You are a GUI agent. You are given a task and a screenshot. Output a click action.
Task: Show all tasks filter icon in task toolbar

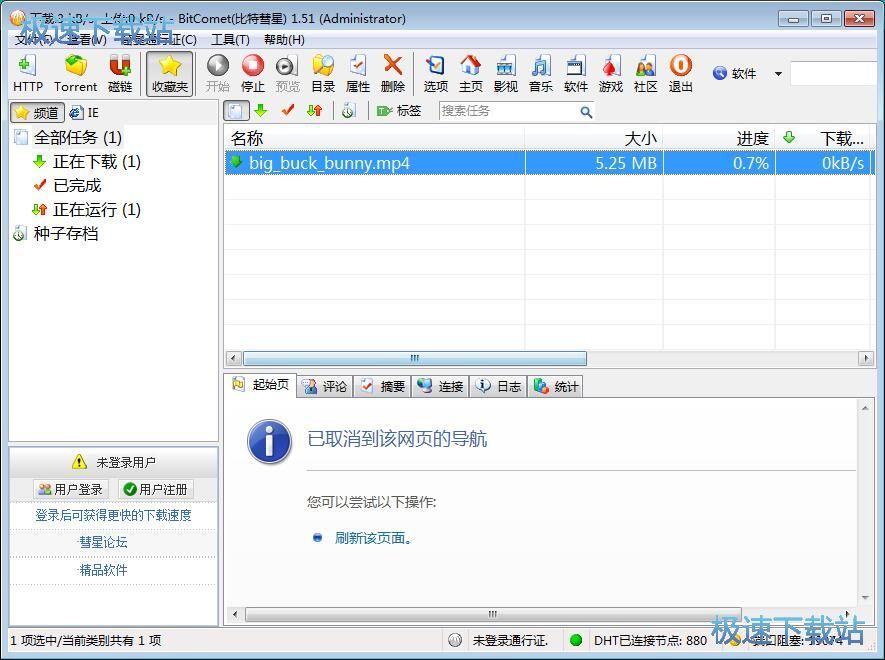236,111
